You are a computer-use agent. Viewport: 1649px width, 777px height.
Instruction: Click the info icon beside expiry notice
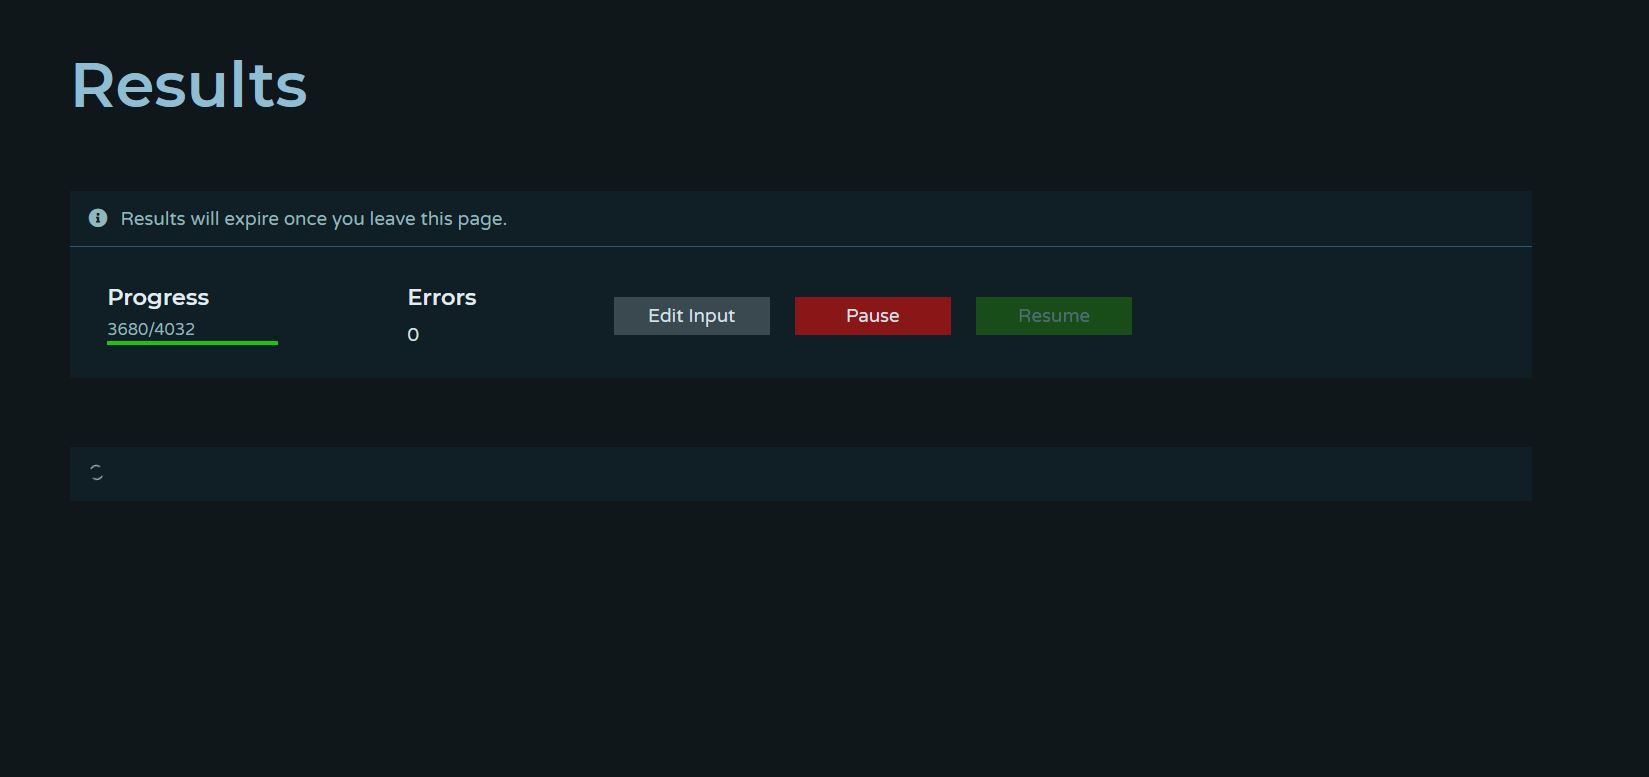point(98,218)
